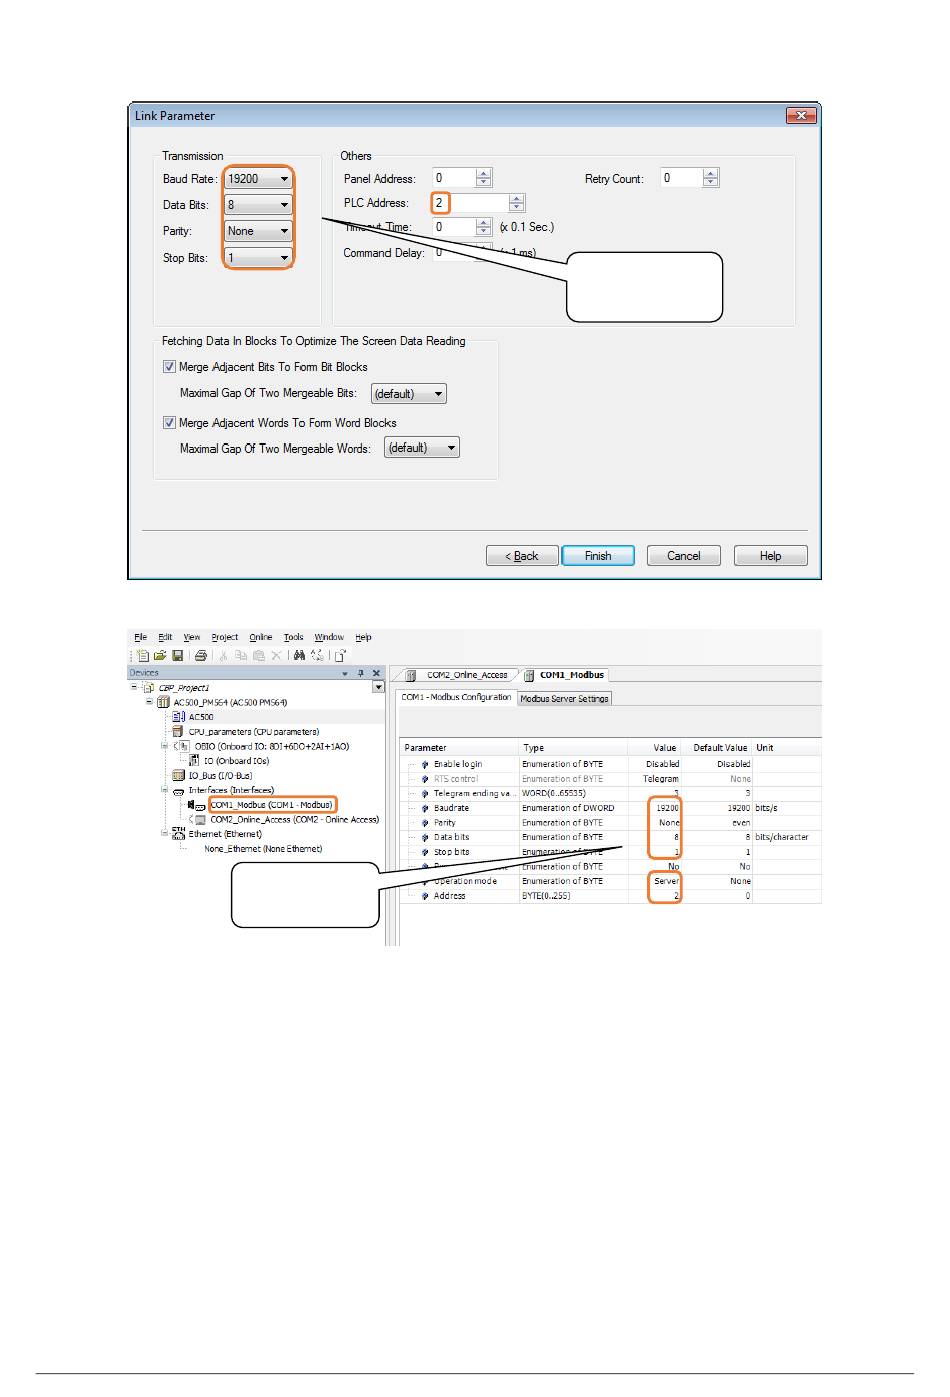Open the Edit menu

165,637
